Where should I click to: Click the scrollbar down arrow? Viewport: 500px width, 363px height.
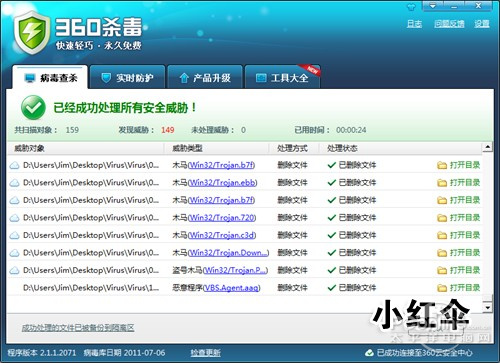(487, 307)
